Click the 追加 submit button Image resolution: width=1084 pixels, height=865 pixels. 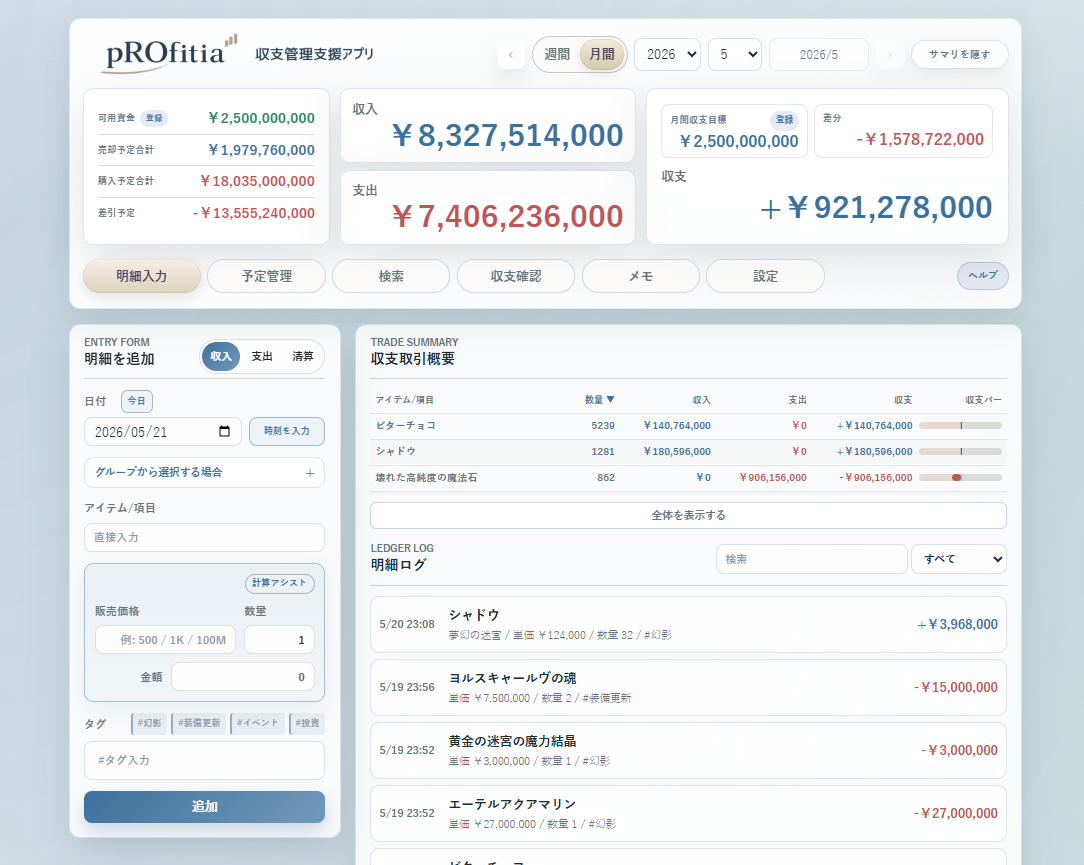click(x=204, y=806)
